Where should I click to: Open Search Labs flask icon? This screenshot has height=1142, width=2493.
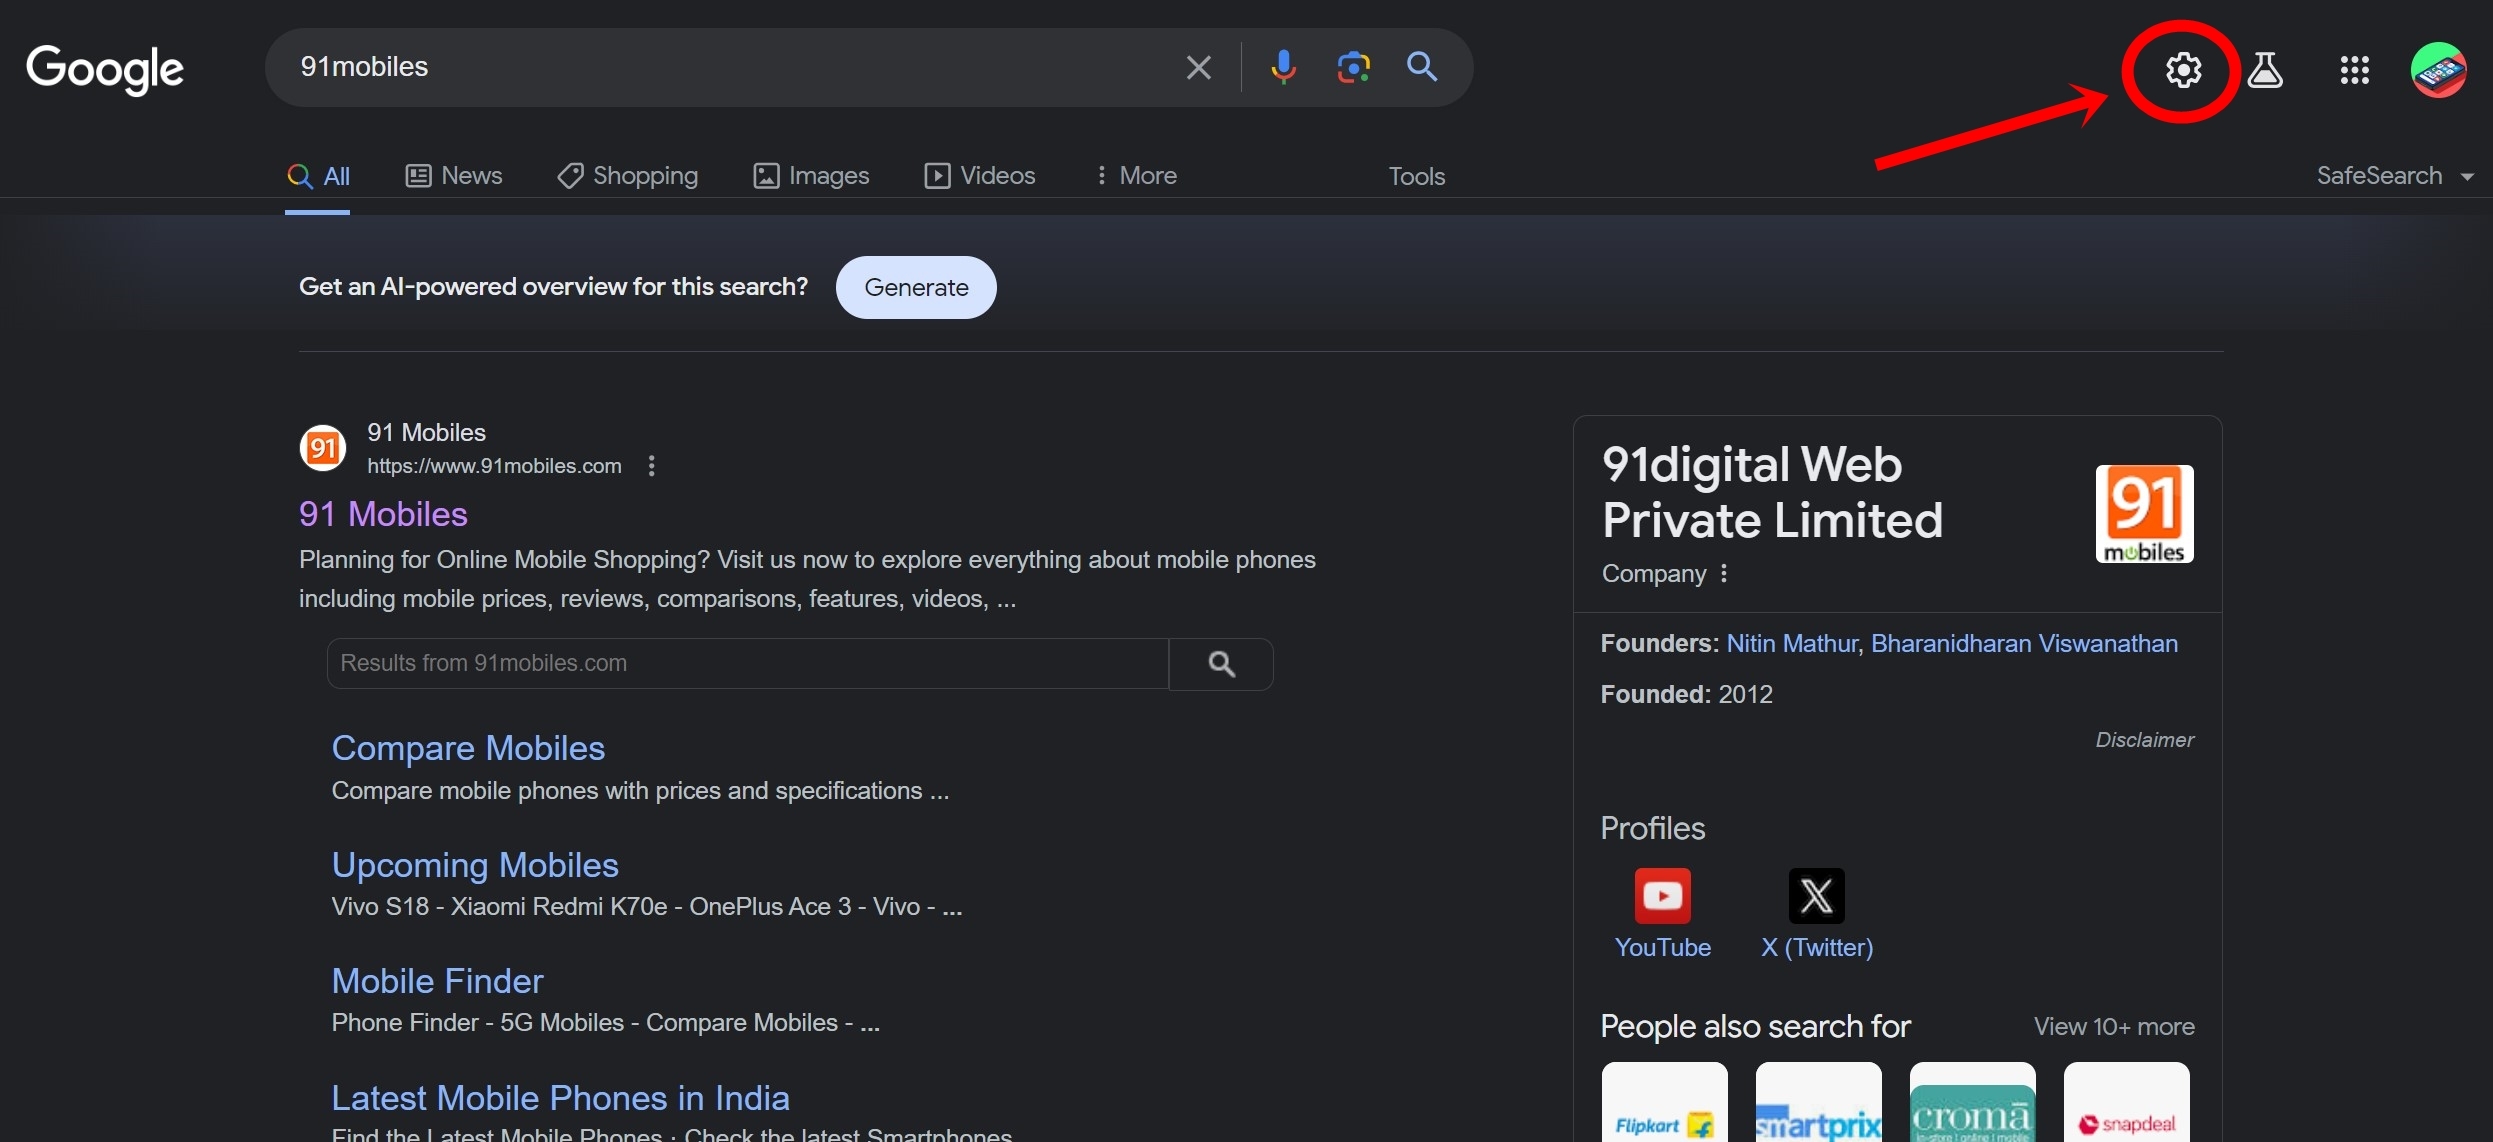point(2265,70)
